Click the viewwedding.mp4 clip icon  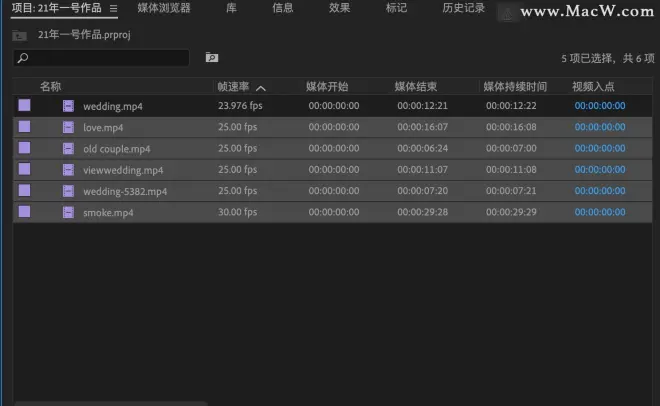pyautogui.click(x=68, y=170)
